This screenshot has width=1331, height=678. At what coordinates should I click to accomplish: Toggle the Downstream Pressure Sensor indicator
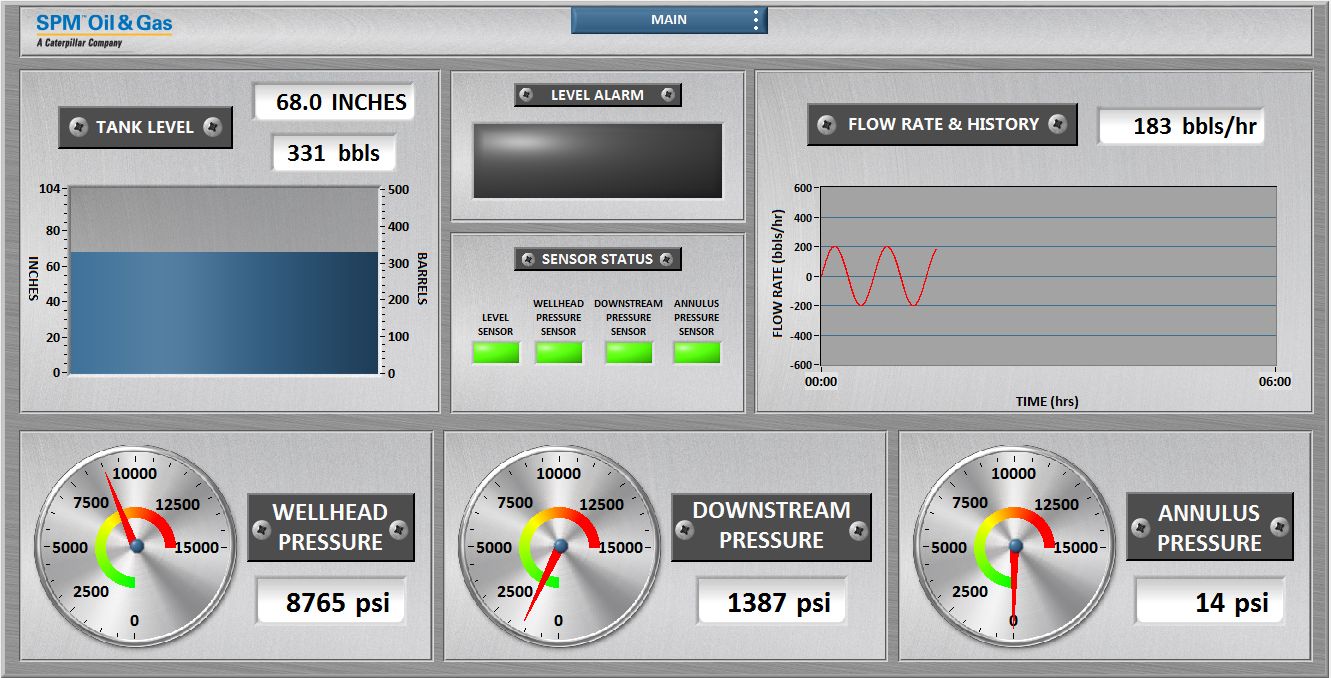tap(629, 351)
